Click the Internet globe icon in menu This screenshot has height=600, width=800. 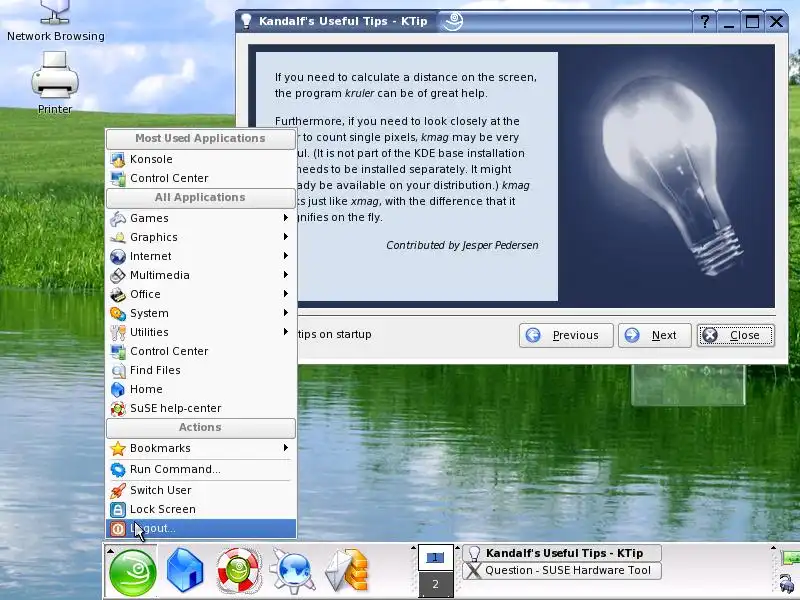(x=118, y=256)
